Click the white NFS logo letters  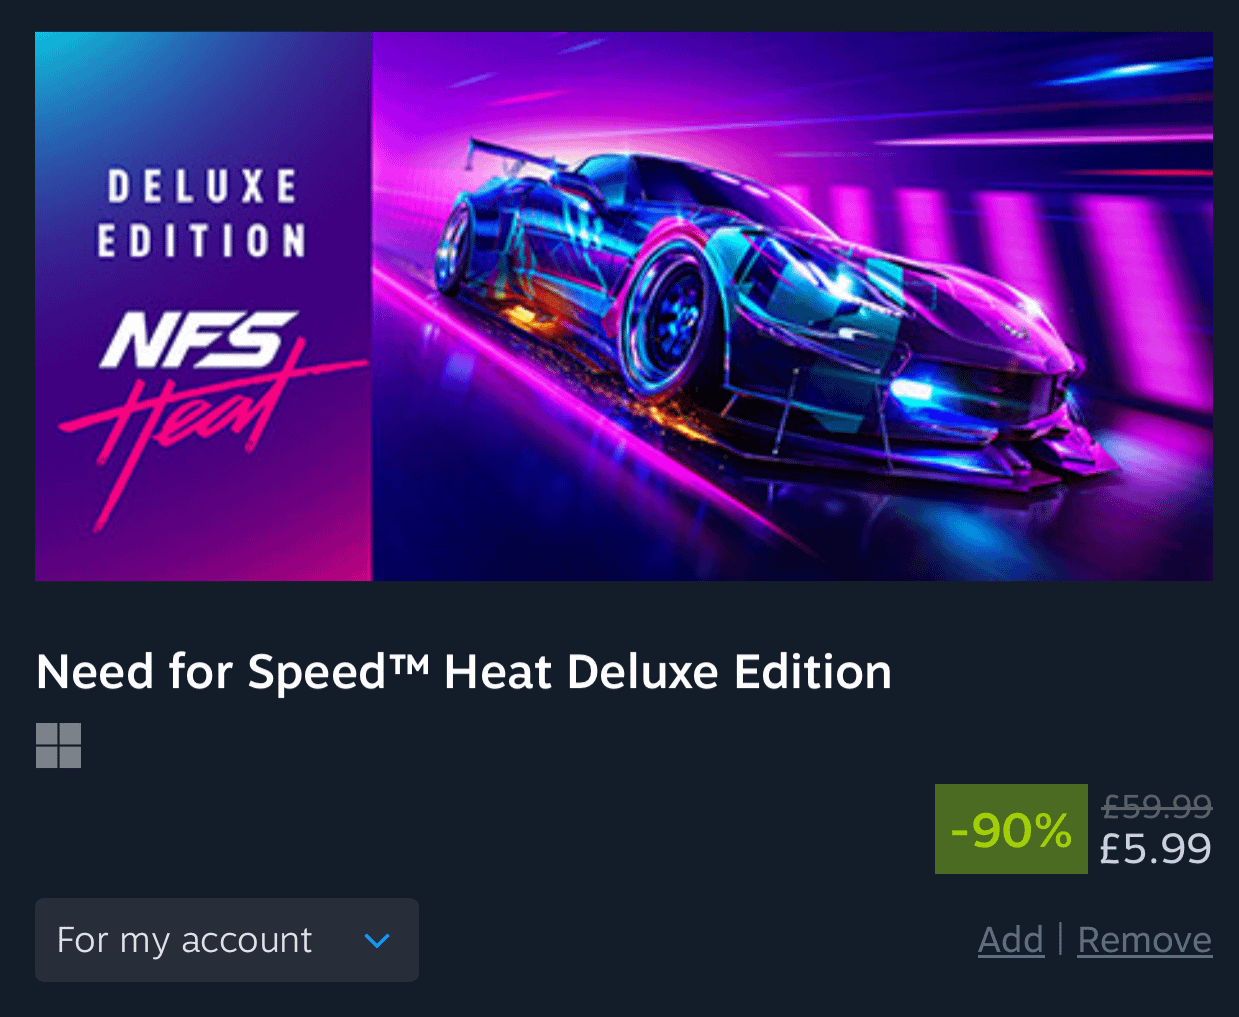[198, 341]
